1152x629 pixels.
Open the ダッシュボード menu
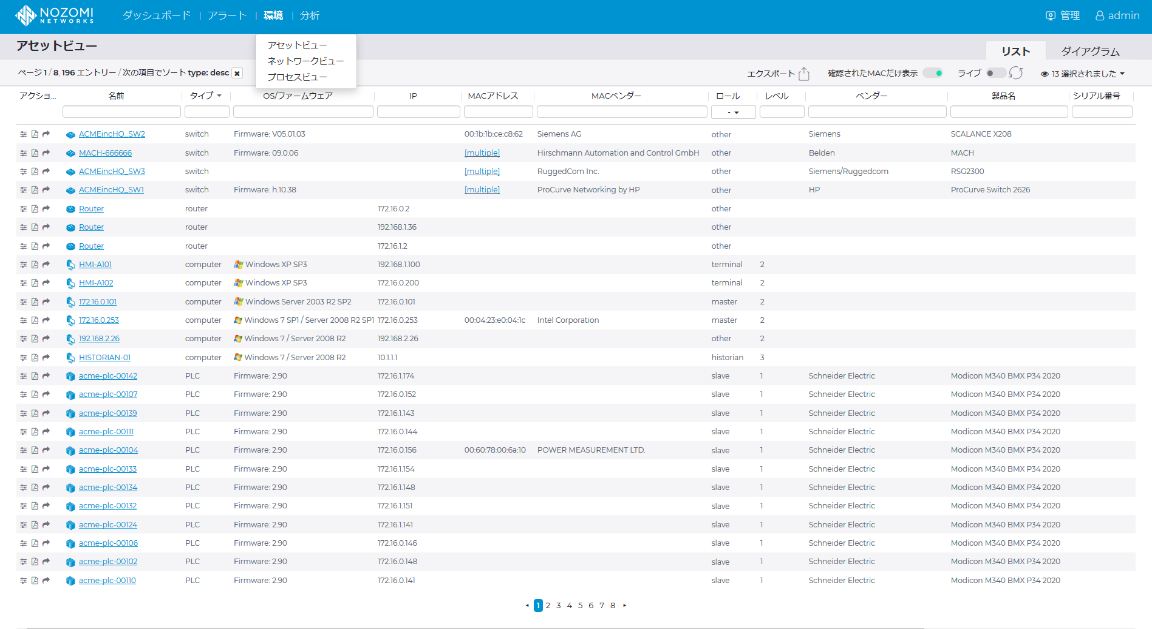(x=156, y=15)
